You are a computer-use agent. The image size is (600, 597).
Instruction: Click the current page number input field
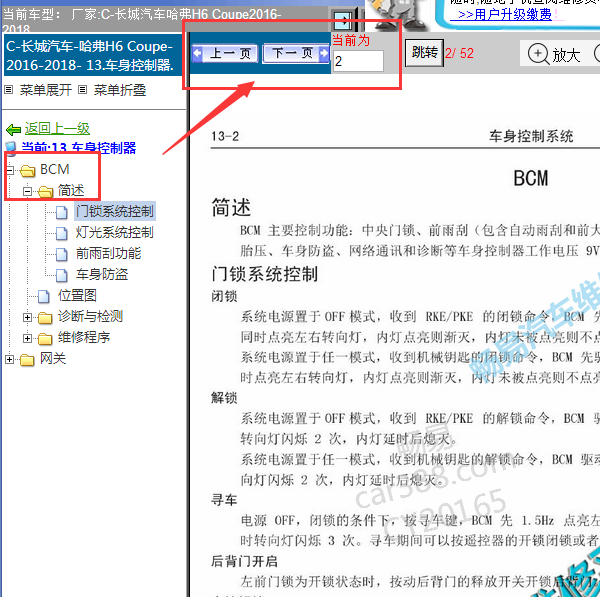(x=358, y=61)
